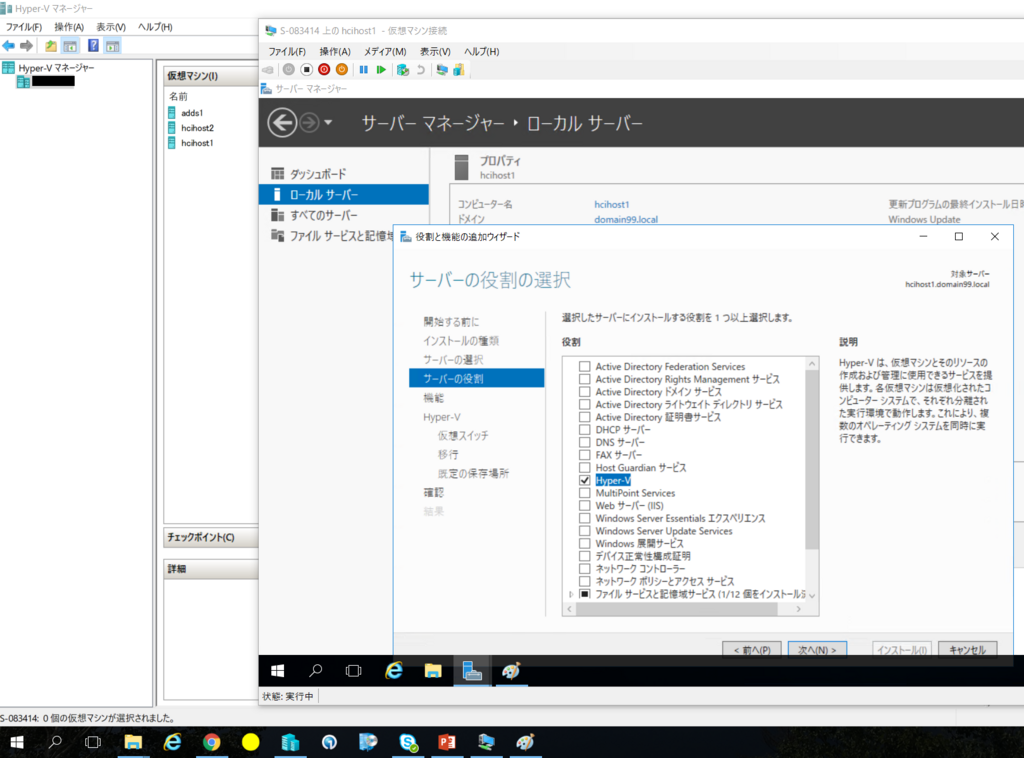Image resolution: width=1024 pixels, height=758 pixels.
Task: Click the Server Manager back arrow
Action: tap(282, 123)
